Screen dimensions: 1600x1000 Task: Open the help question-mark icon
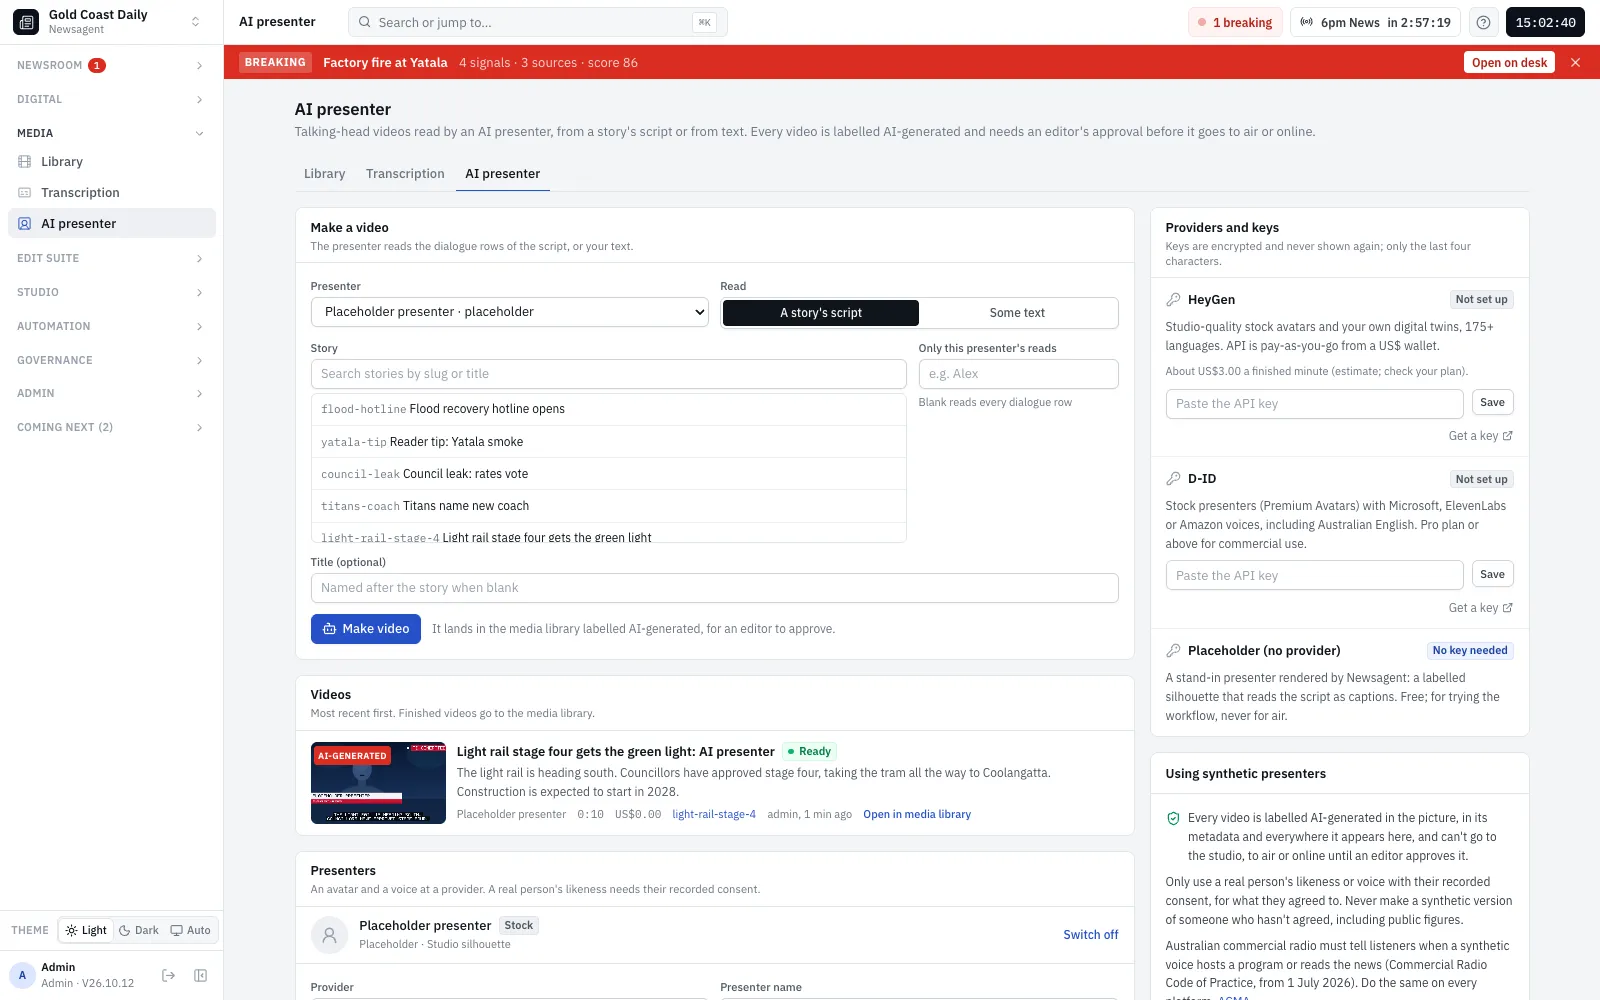1484,22
